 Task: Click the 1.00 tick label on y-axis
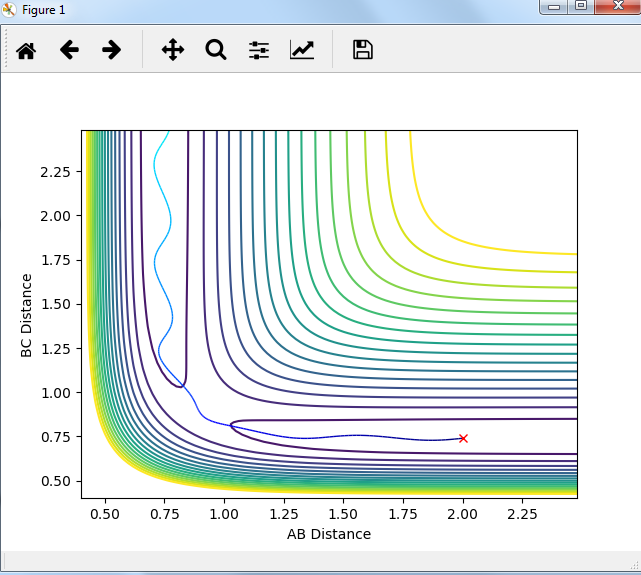click(x=55, y=393)
